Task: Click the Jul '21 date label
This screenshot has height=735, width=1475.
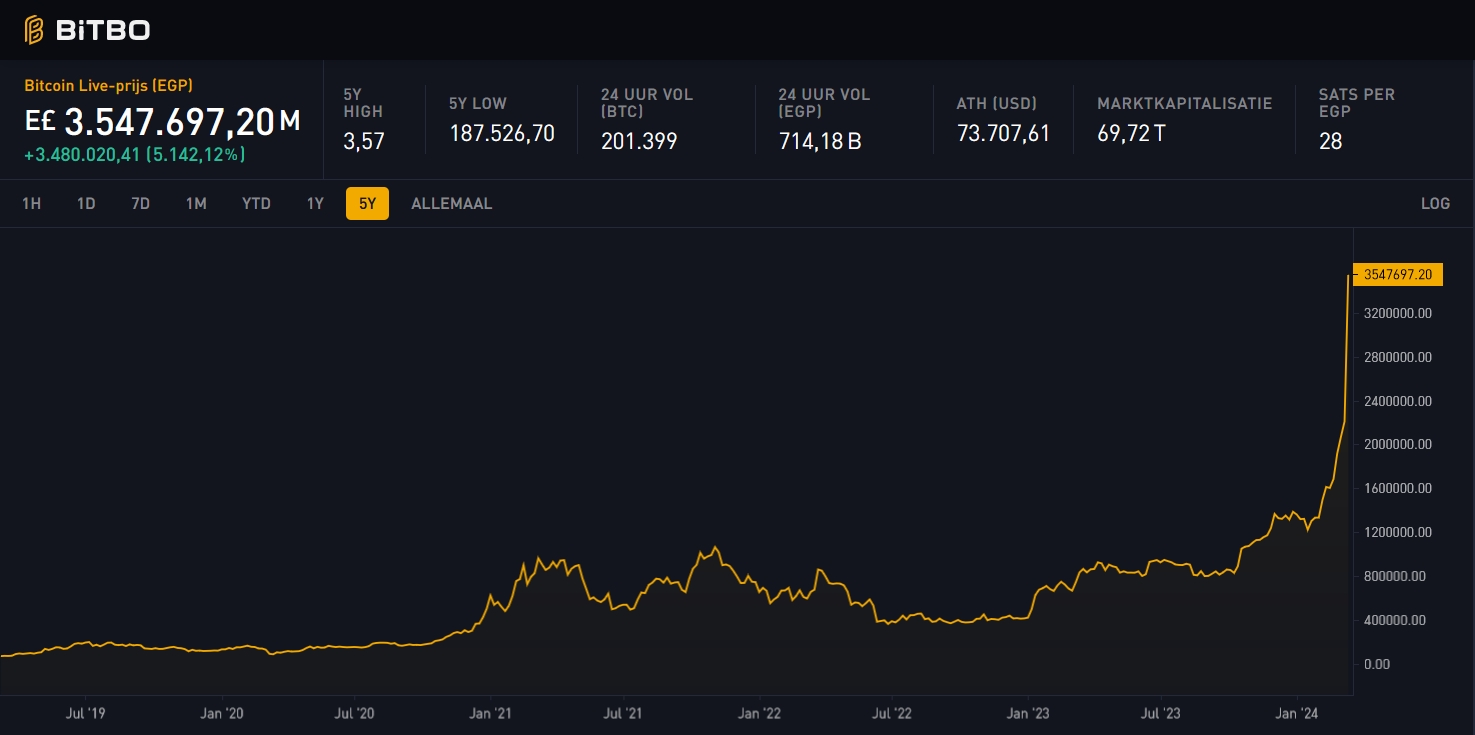Action: point(623,713)
